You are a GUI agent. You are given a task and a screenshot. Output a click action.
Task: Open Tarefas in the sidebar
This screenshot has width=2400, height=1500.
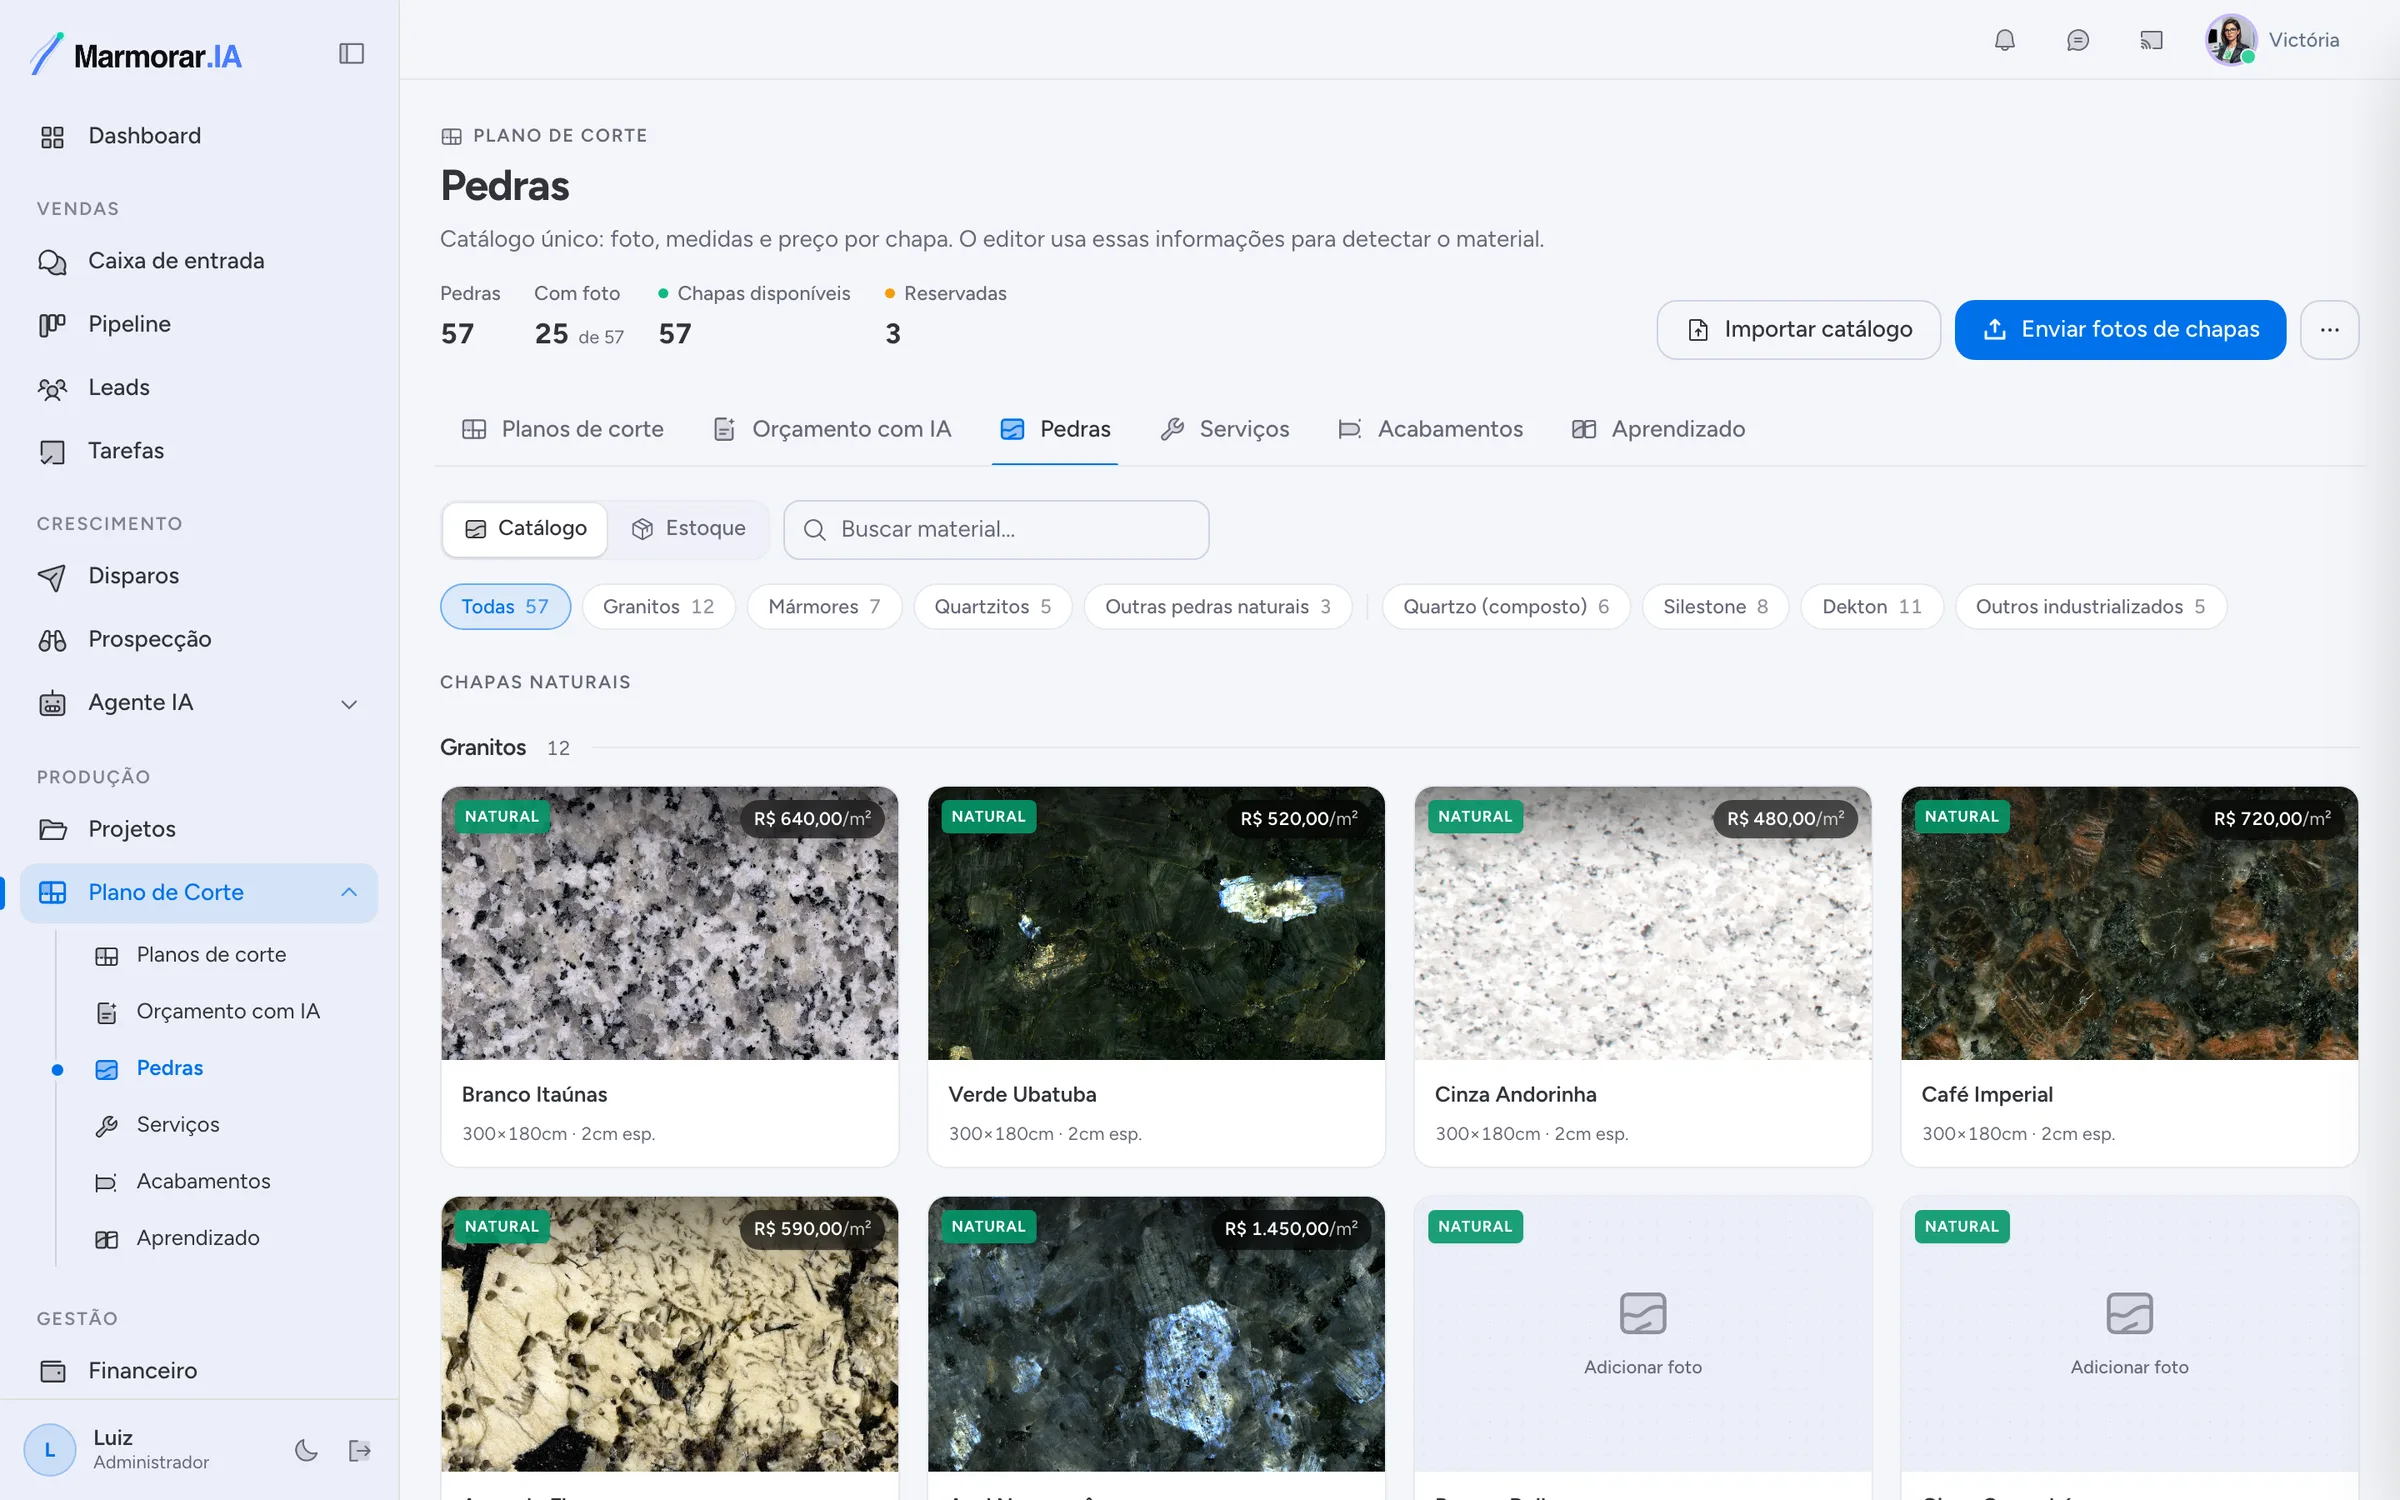(x=200, y=451)
